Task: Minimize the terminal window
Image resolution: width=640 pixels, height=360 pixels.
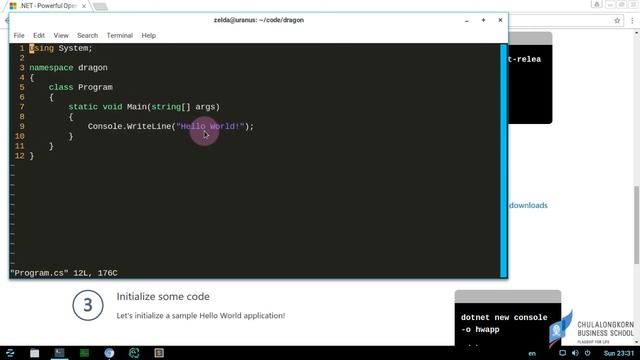Action: click(467, 20)
